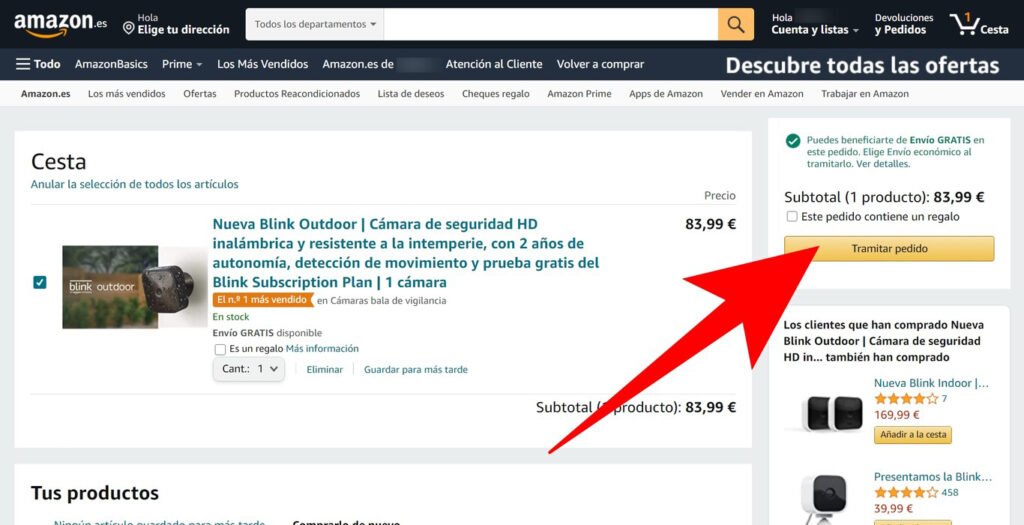Open the Cesta cart icon
The image size is (1024, 525).
[978, 24]
